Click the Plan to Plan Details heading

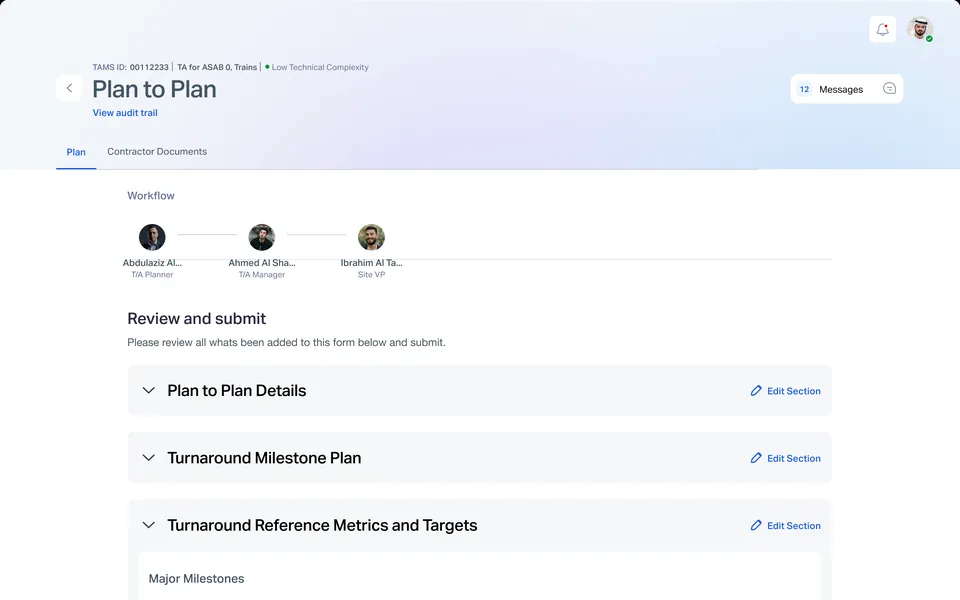click(236, 391)
